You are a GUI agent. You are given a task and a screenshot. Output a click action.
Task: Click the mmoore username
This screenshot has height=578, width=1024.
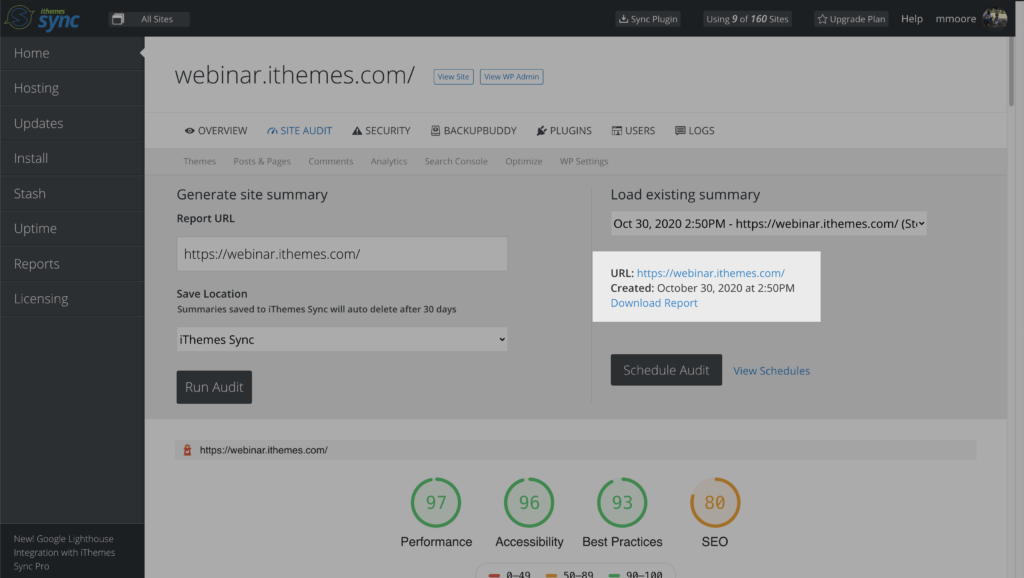[x=955, y=19]
